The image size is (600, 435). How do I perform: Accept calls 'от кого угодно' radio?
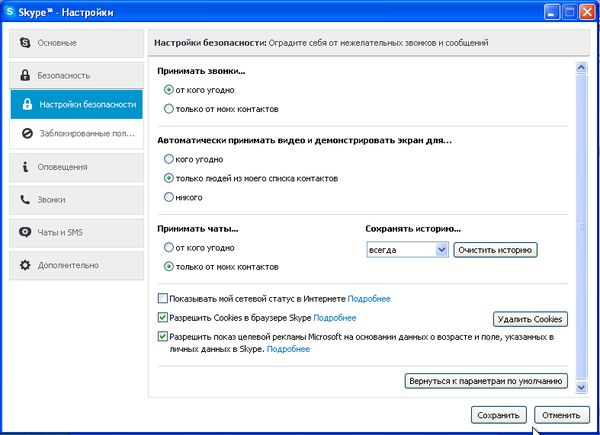[x=168, y=90]
